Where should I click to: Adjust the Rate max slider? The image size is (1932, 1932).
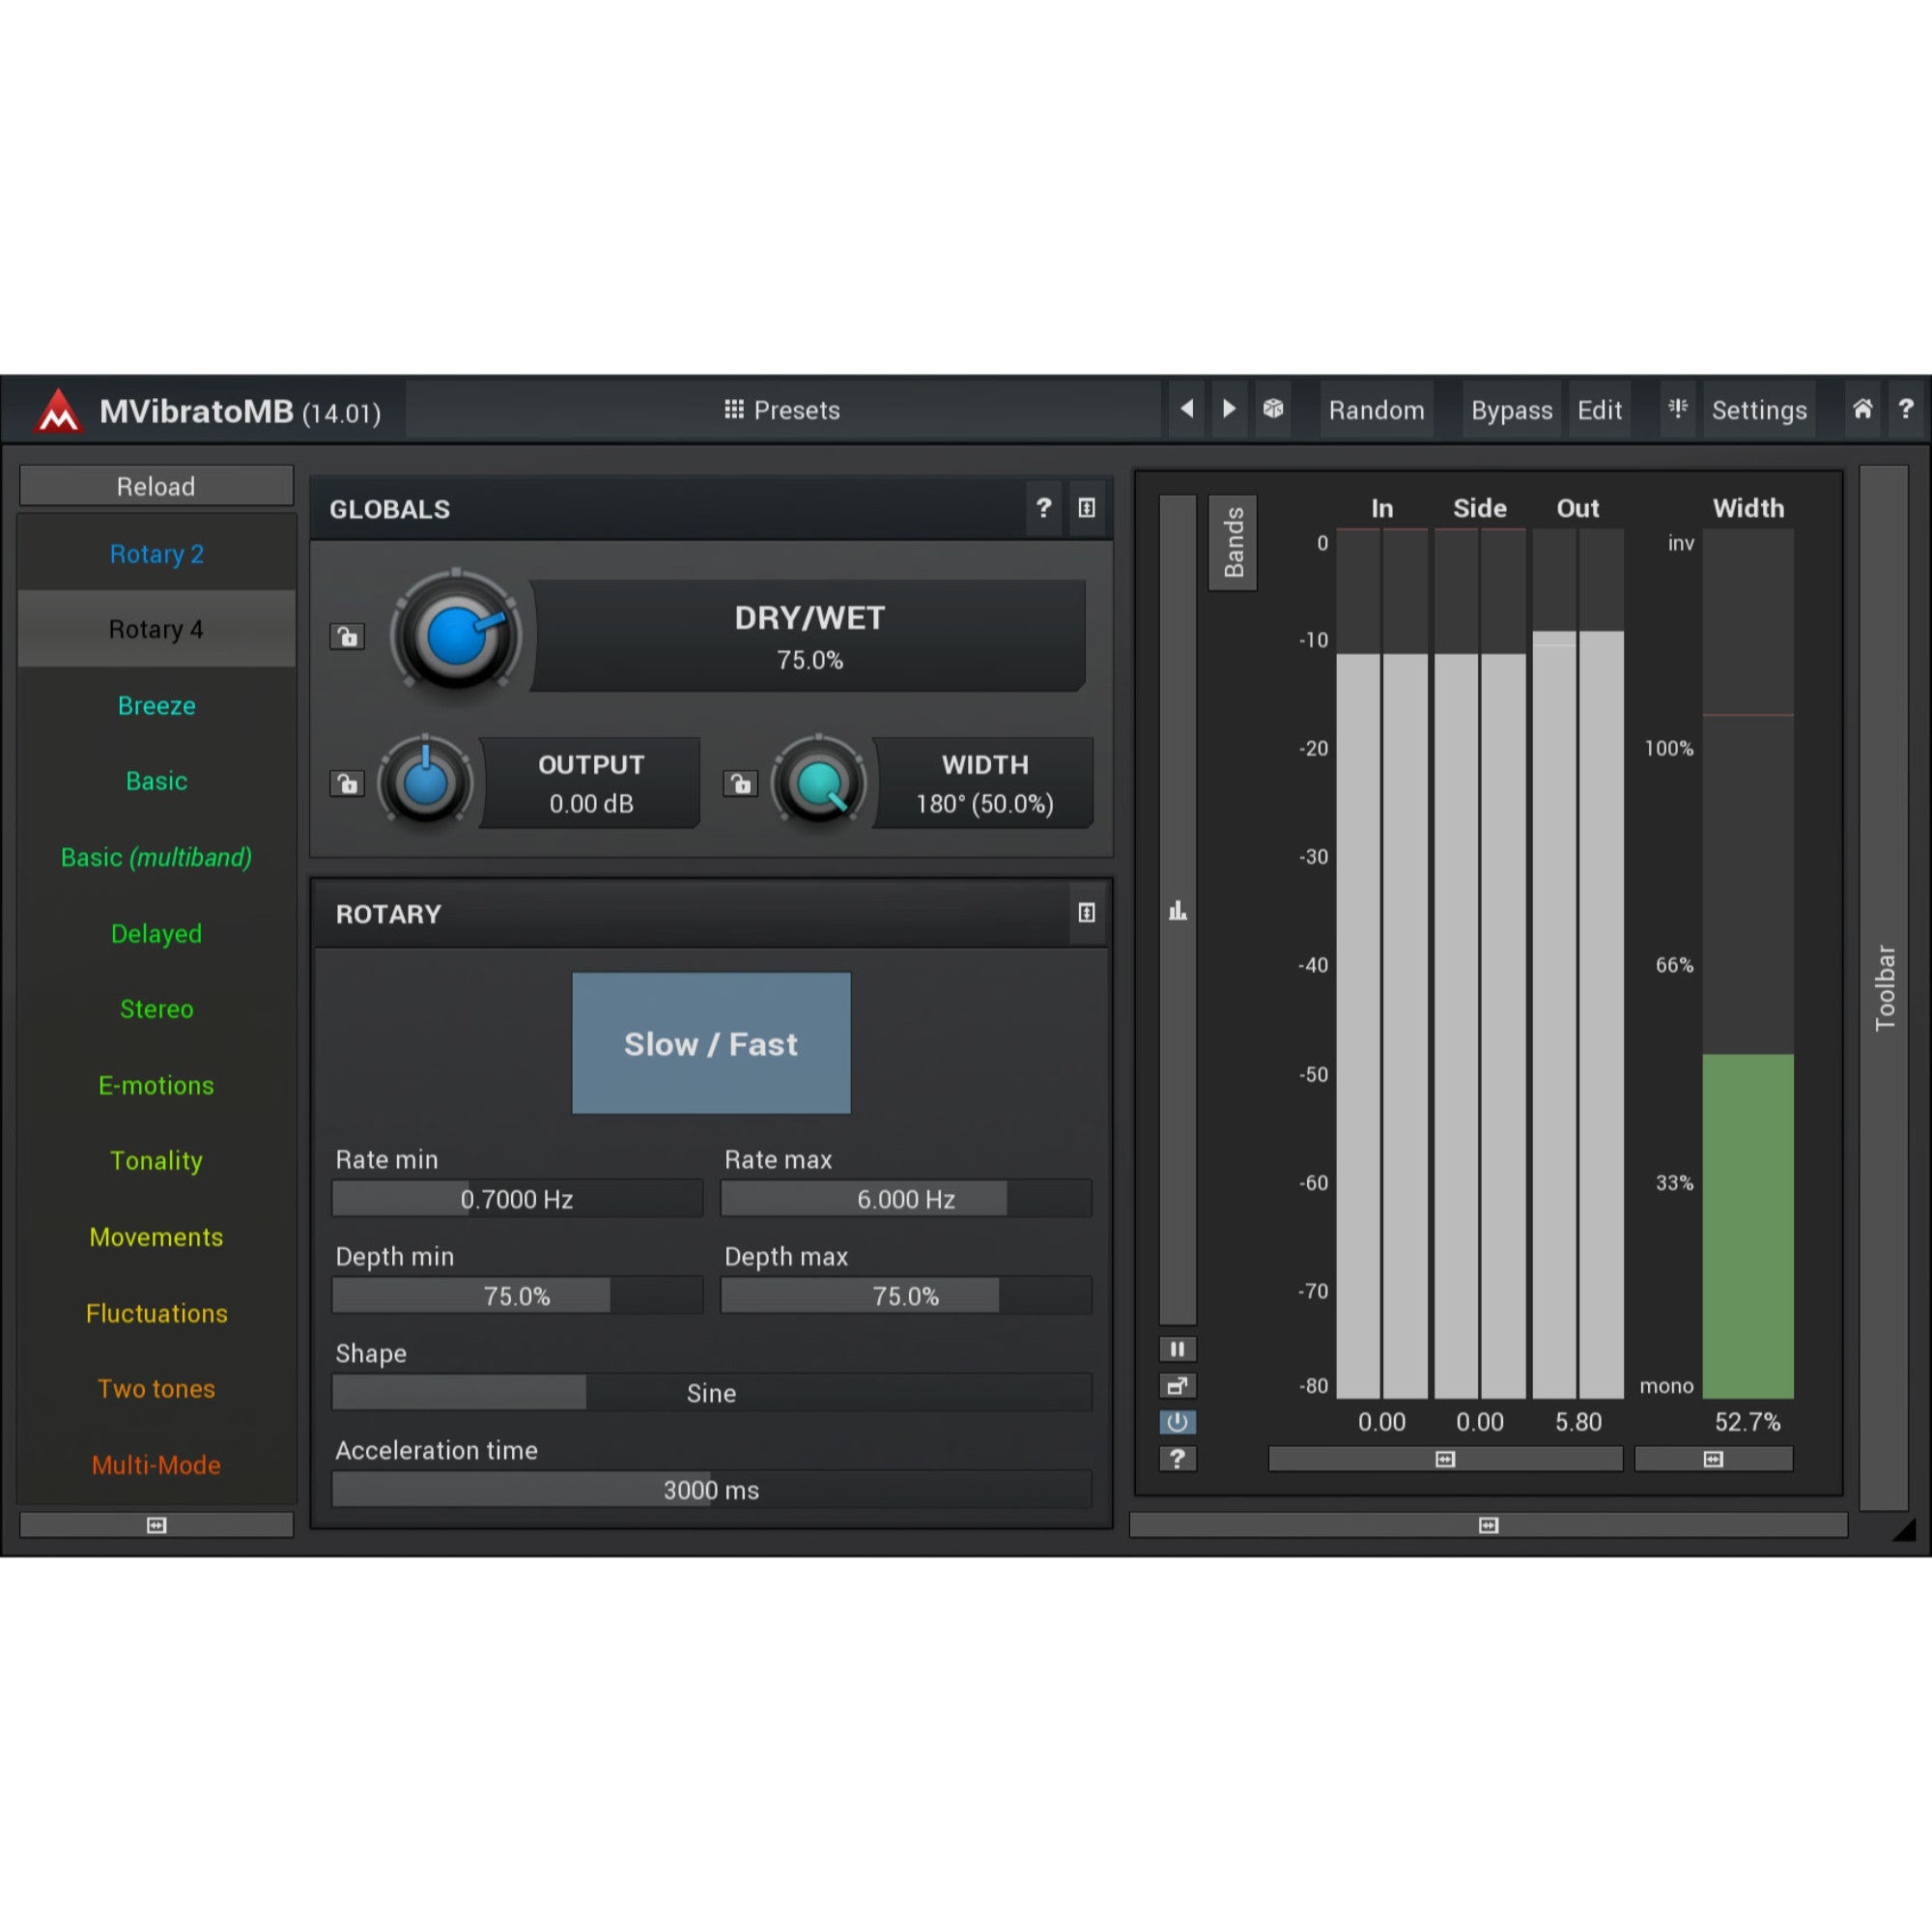(906, 1198)
